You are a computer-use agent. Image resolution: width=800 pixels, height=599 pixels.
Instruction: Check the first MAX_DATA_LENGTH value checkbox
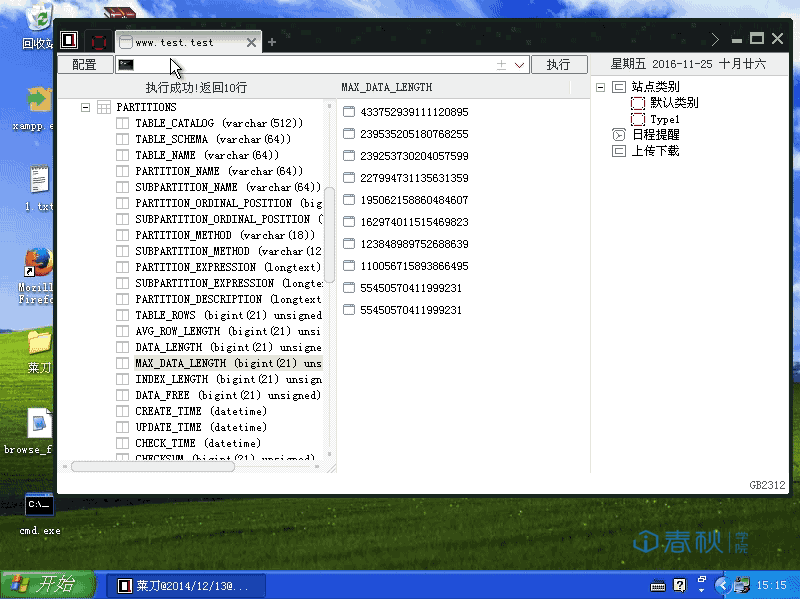click(347, 112)
